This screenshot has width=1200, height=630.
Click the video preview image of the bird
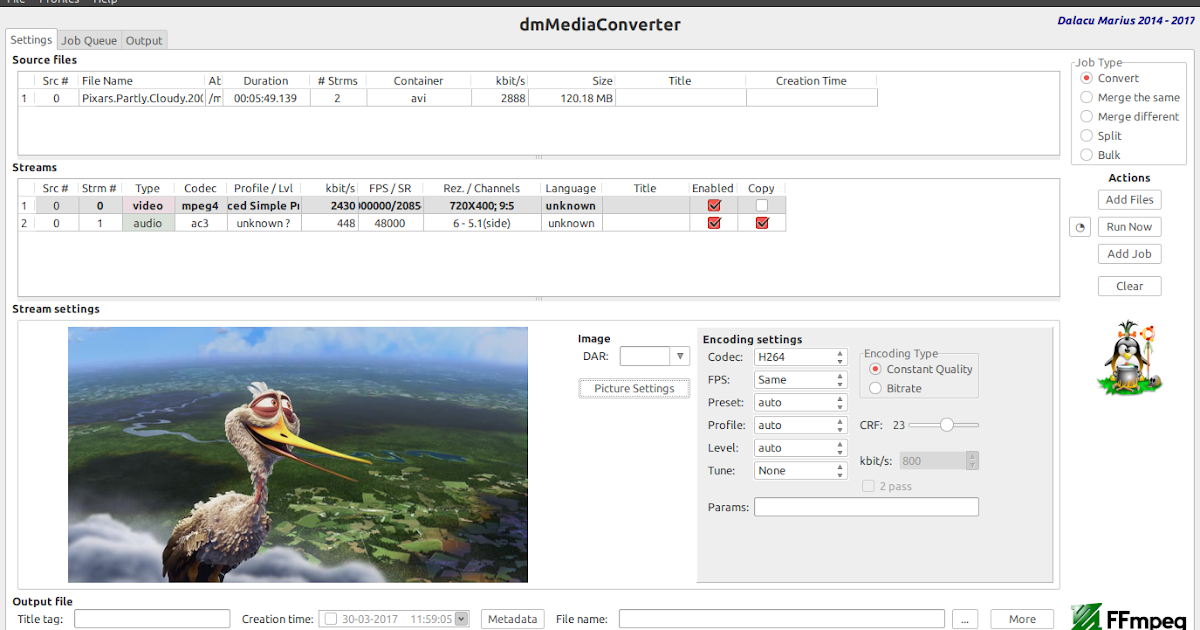coord(298,455)
